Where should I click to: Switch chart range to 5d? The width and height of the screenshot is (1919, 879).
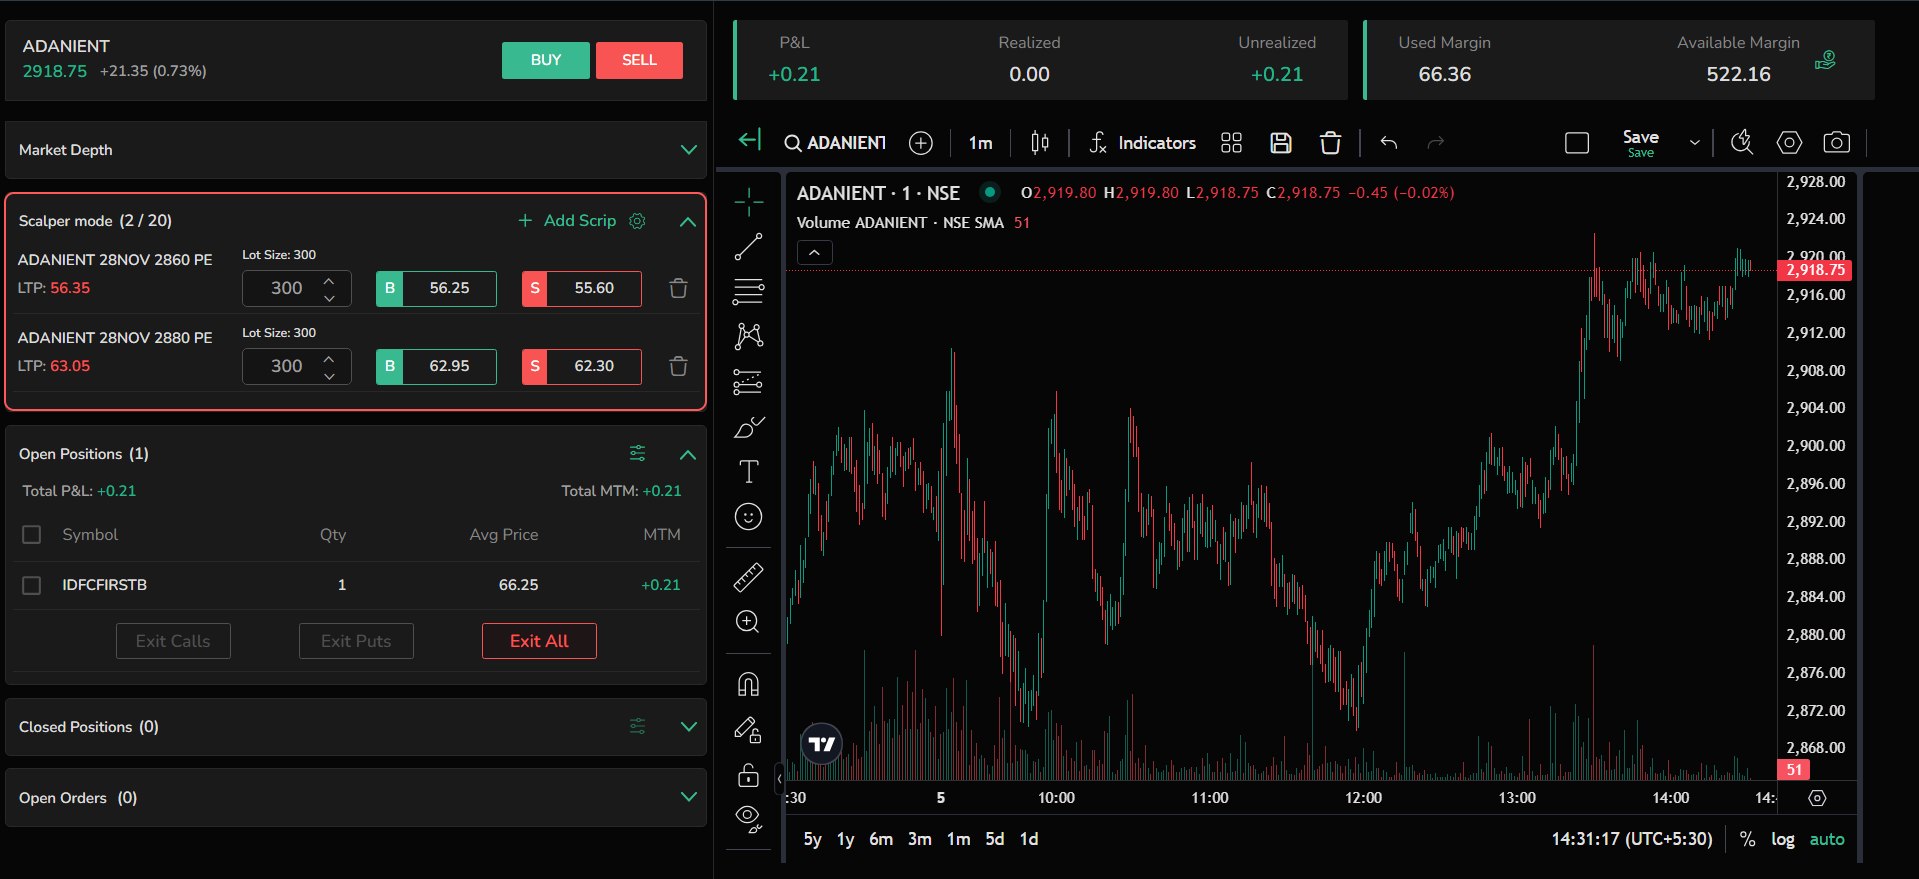[994, 839]
